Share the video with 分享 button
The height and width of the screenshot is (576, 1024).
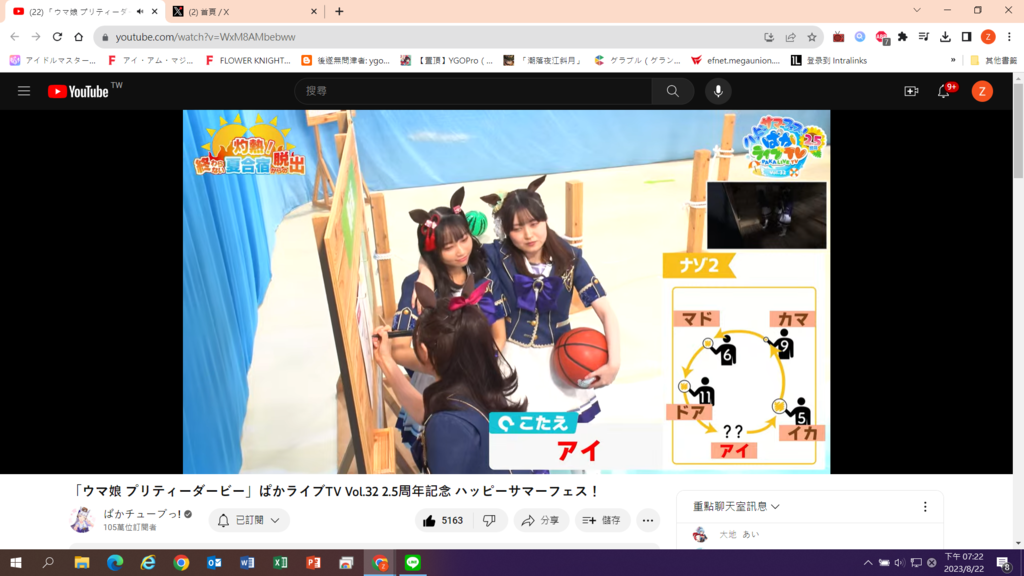540,520
